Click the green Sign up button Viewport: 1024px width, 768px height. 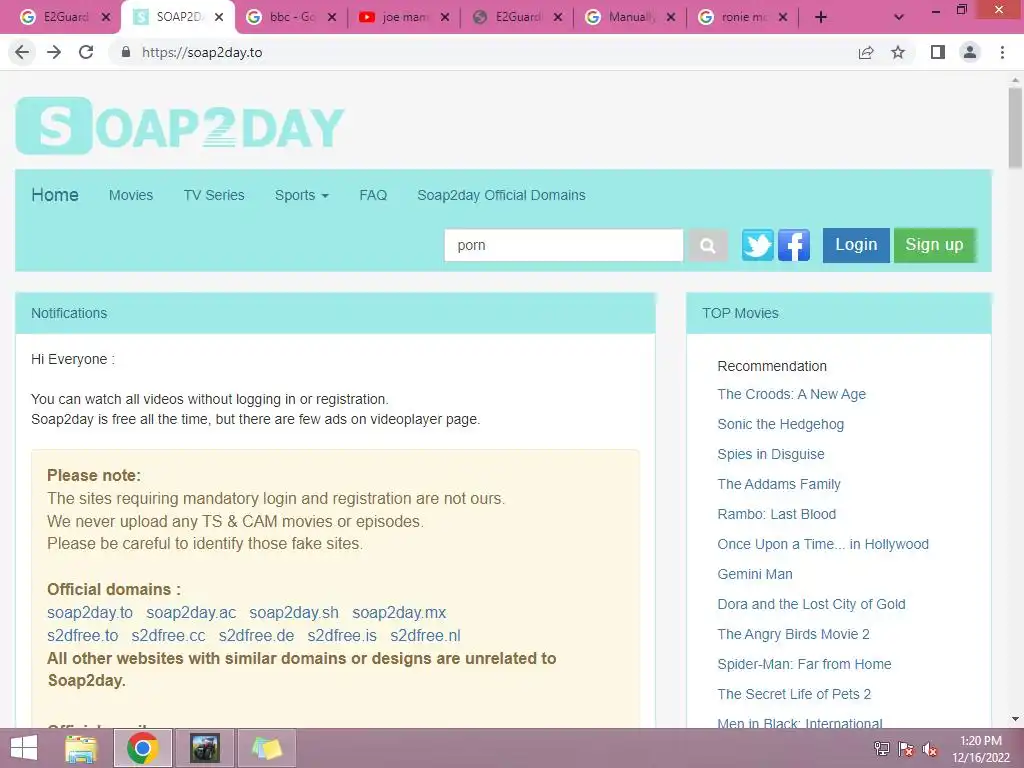click(x=935, y=245)
